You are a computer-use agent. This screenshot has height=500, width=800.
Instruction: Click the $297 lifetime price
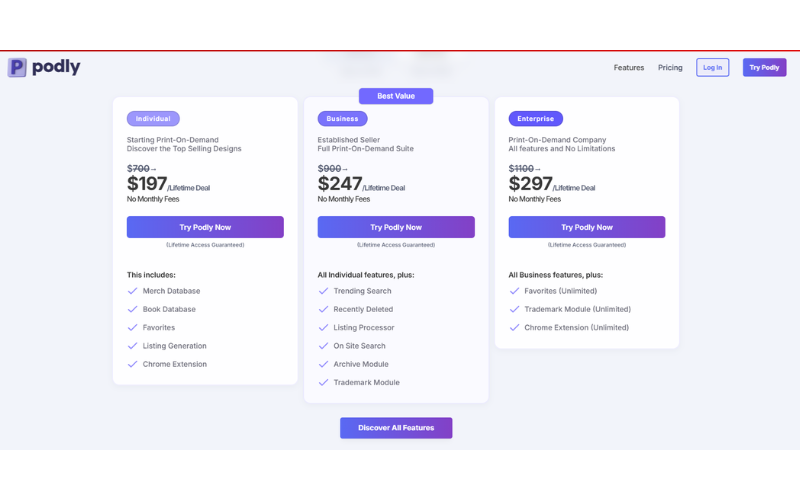point(531,184)
